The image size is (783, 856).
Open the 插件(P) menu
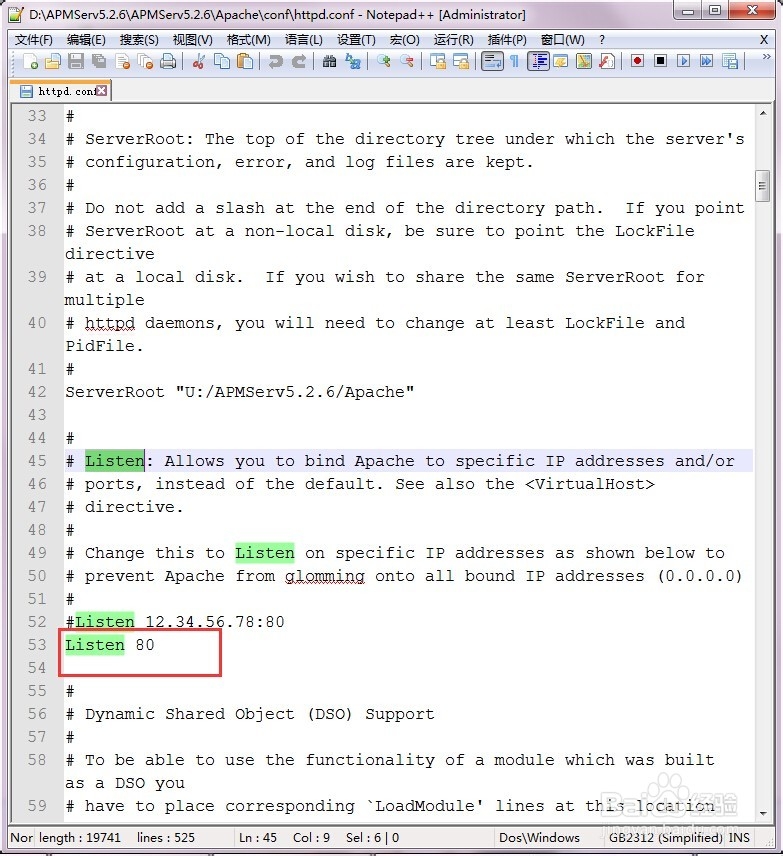(507, 39)
